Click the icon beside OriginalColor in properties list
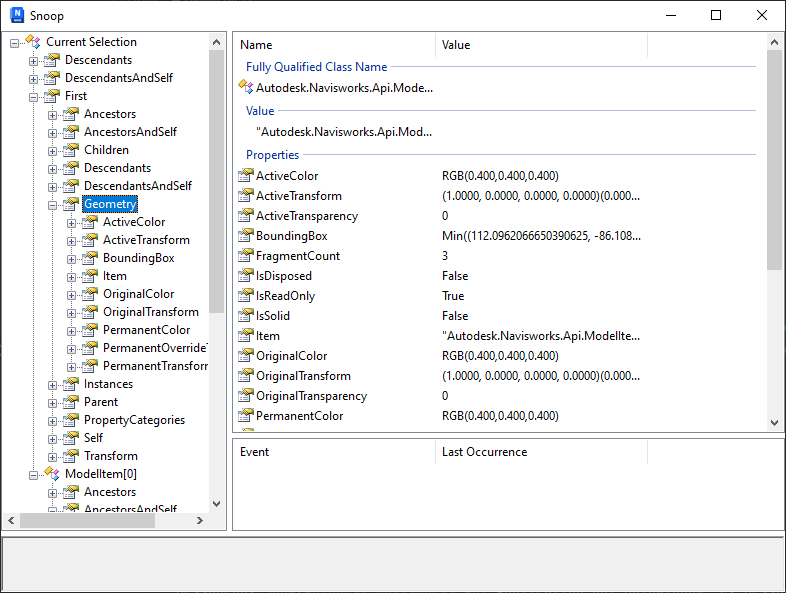Image resolution: width=786 pixels, height=593 pixels. 246,355
